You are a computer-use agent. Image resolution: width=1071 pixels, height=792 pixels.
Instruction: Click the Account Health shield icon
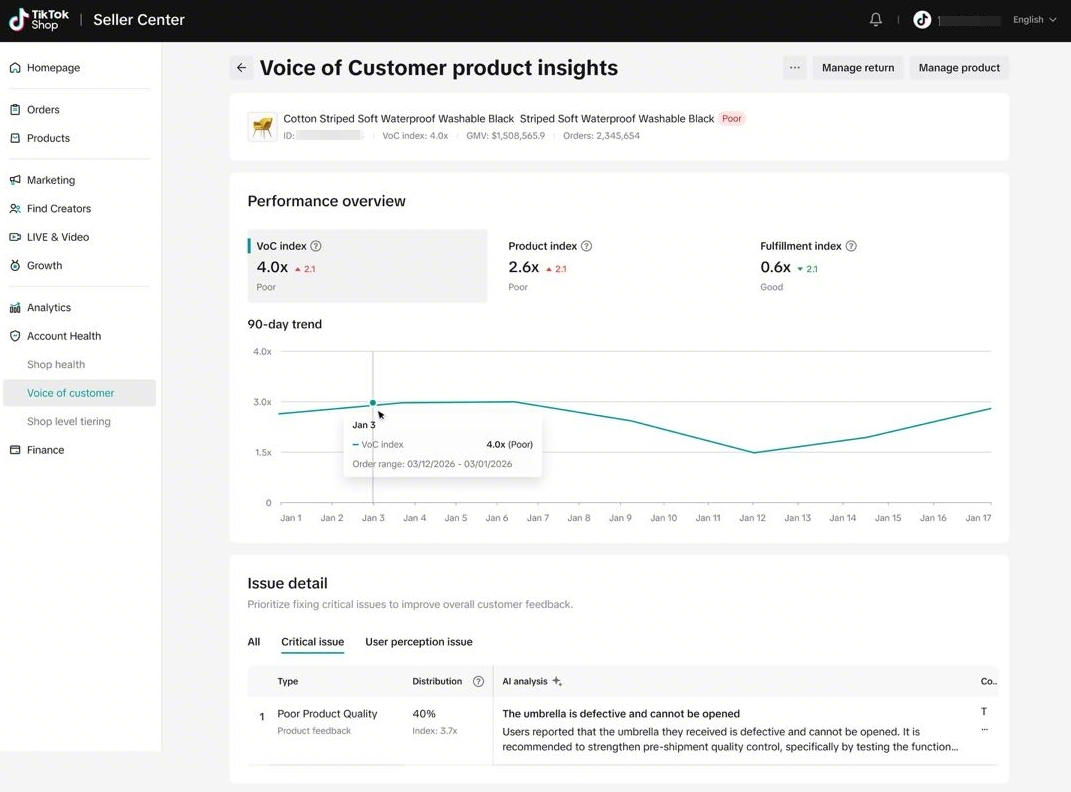15,336
